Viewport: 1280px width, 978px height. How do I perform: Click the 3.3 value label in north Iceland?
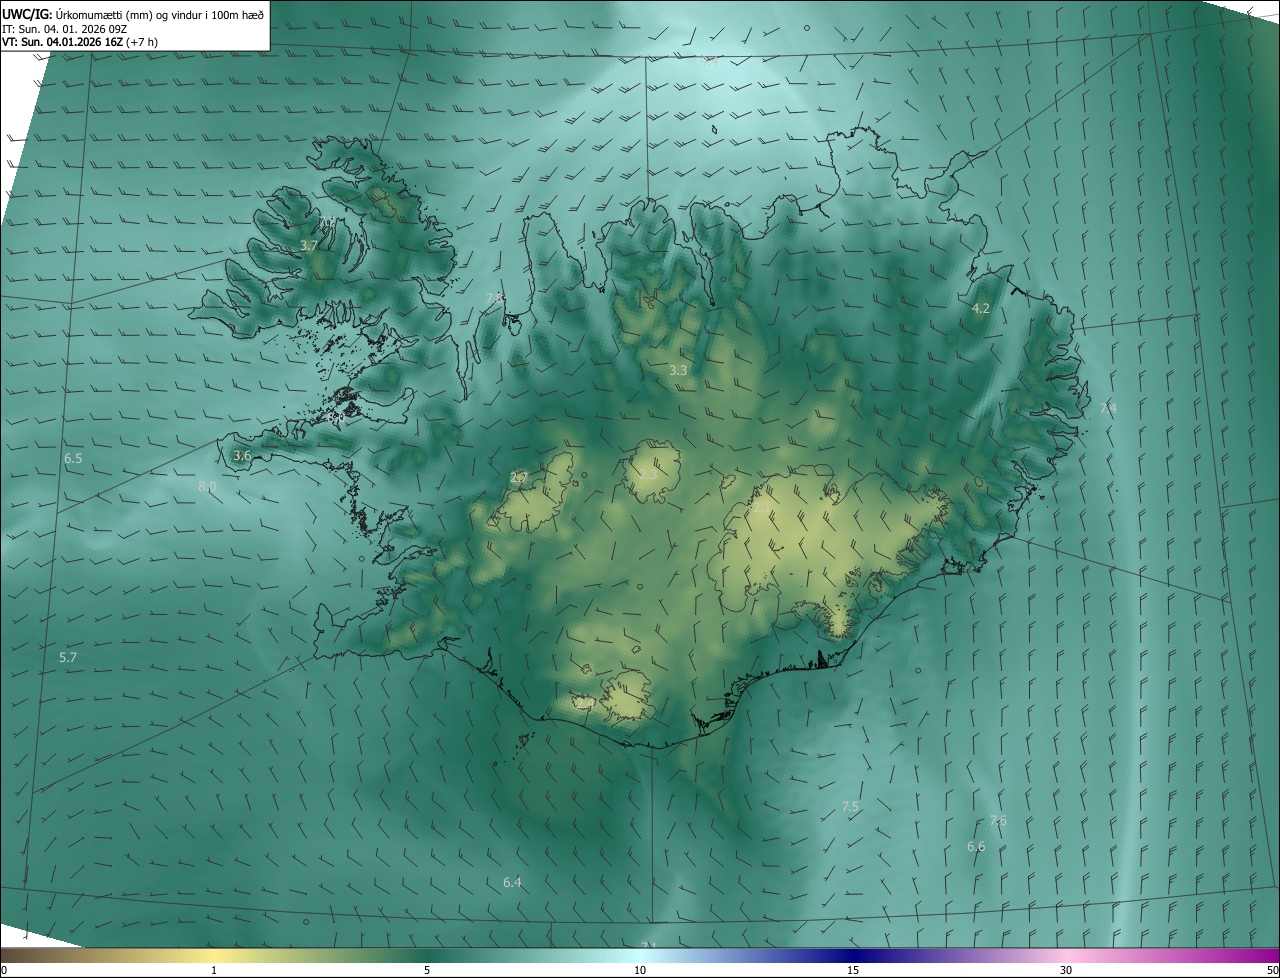click(x=678, y=370)
